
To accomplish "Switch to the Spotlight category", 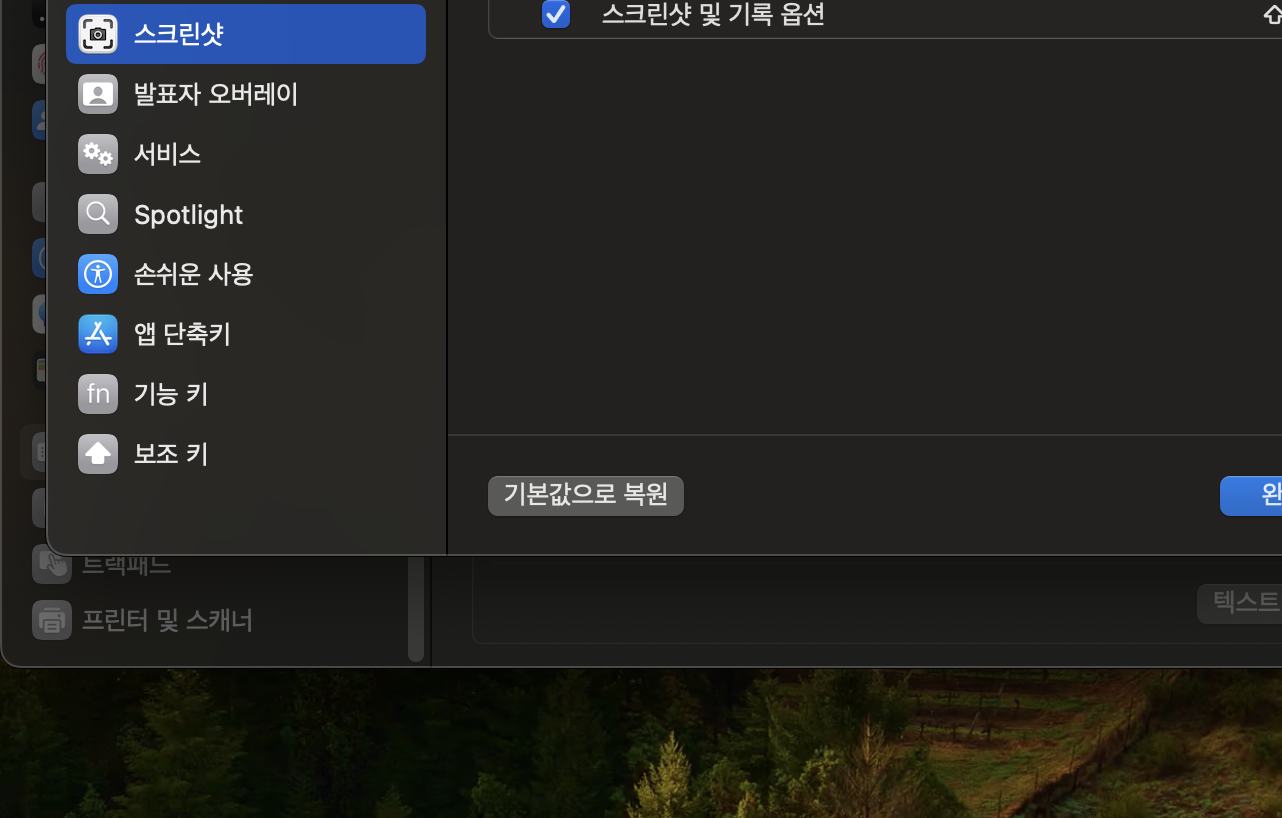I will click(246, 214).
